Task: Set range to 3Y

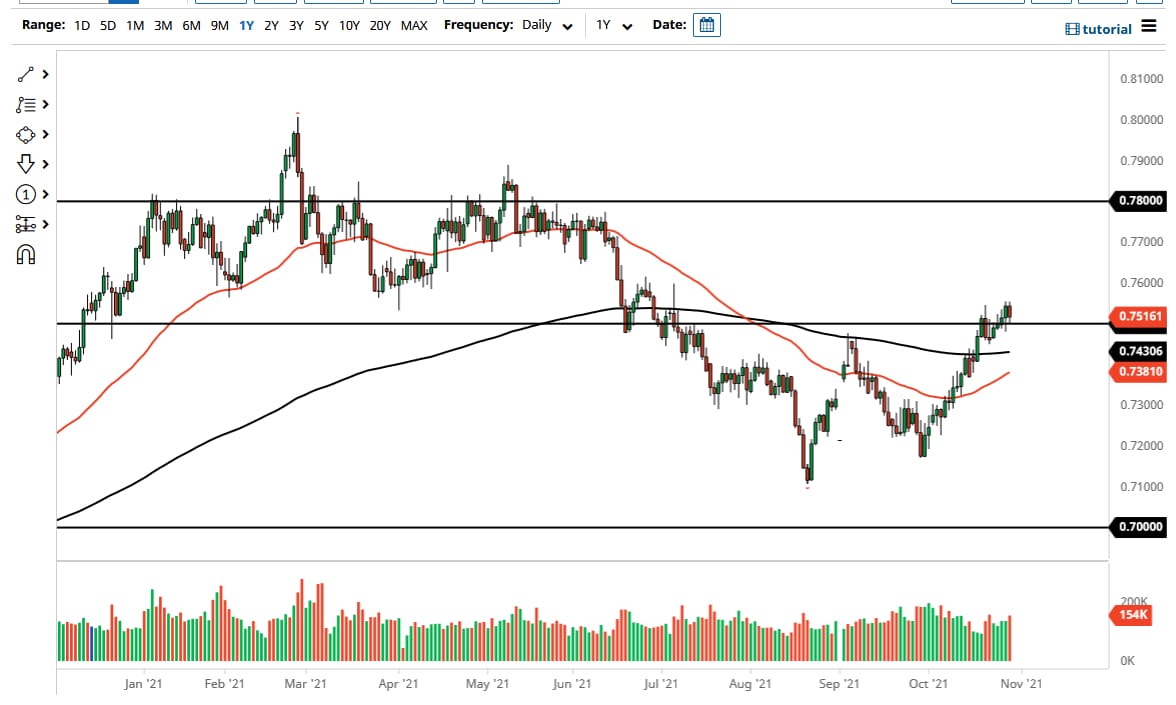Action: 296,26
